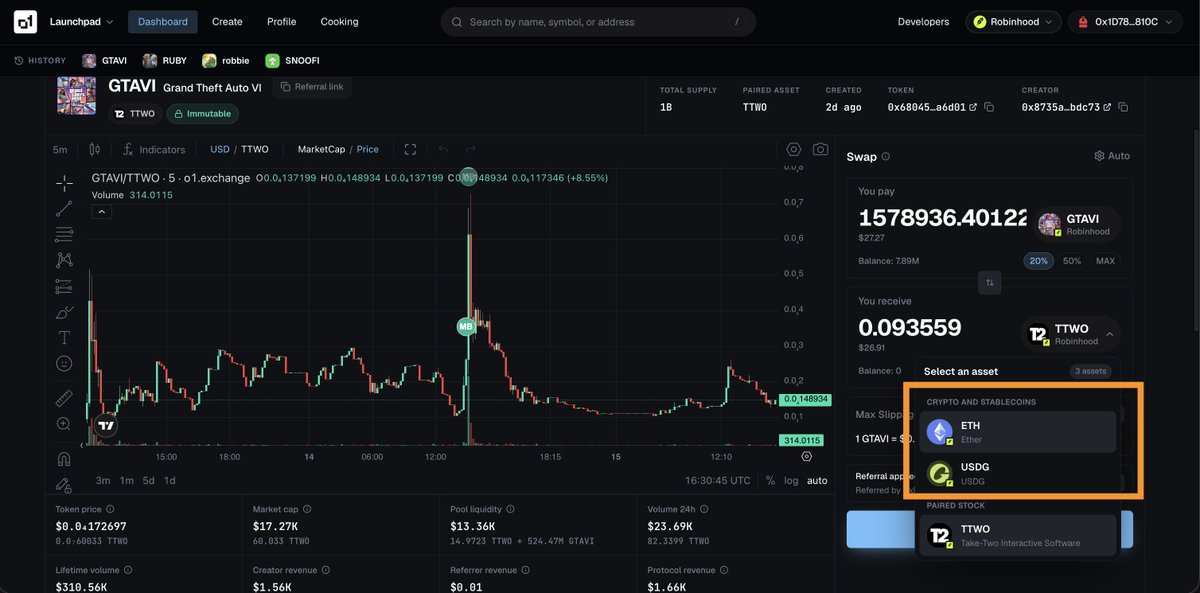Click the TradingView logo on chart

[x=106, y=425]
